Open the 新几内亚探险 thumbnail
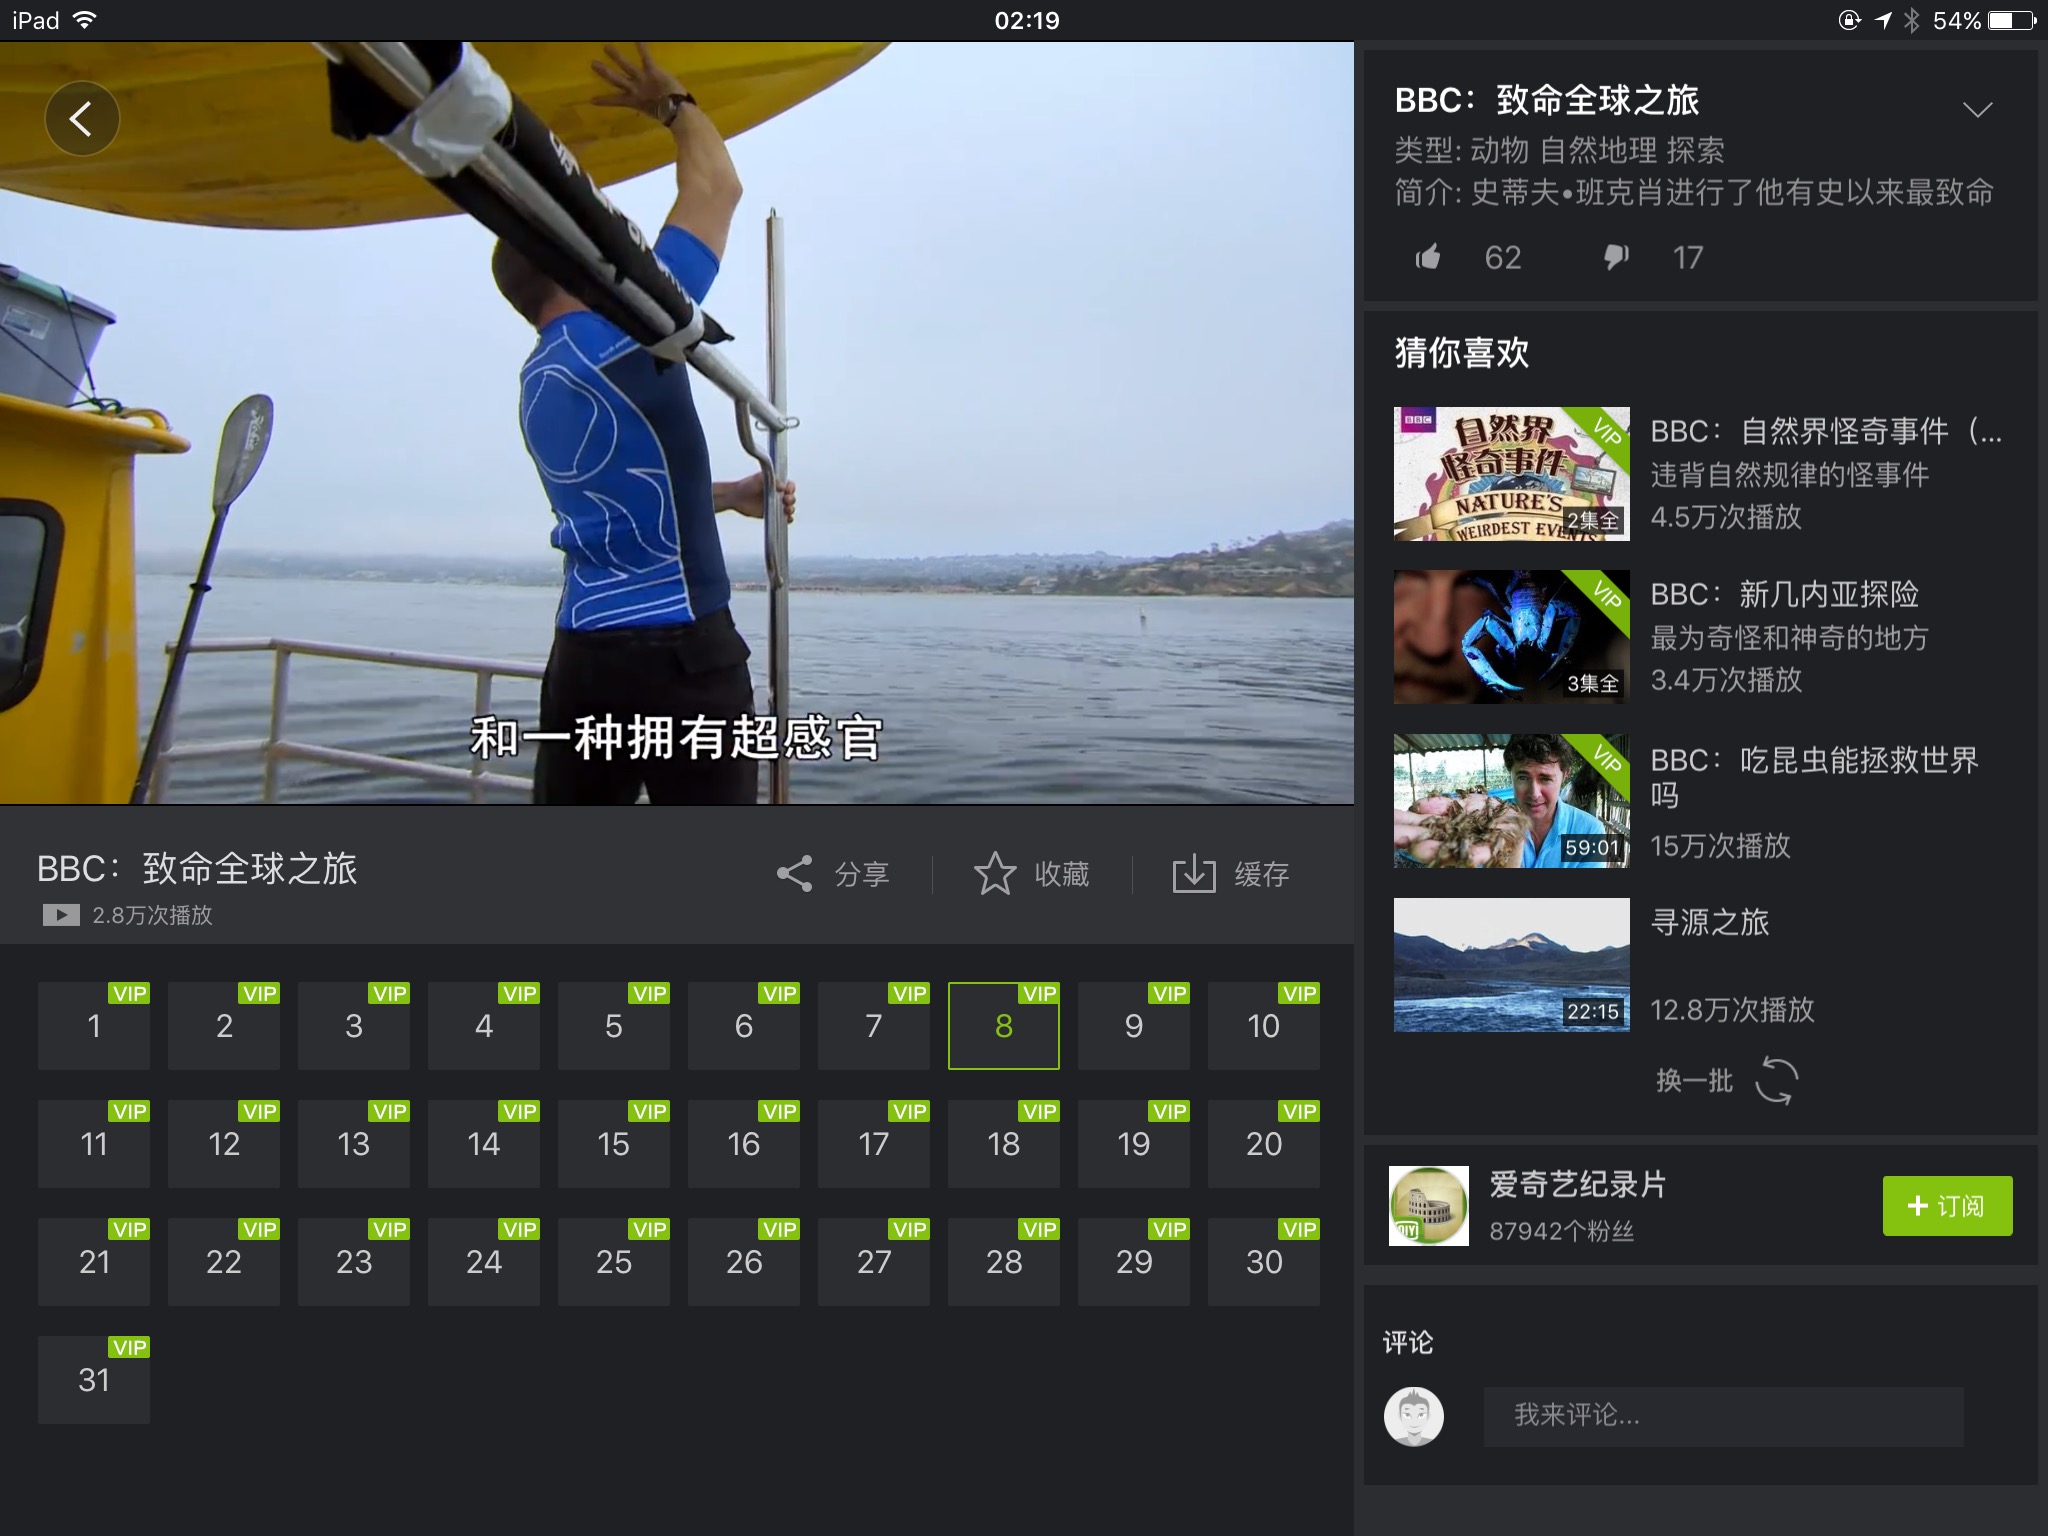The width and height of the screenshot is (2048, 1536). (x=1512, y=637)
